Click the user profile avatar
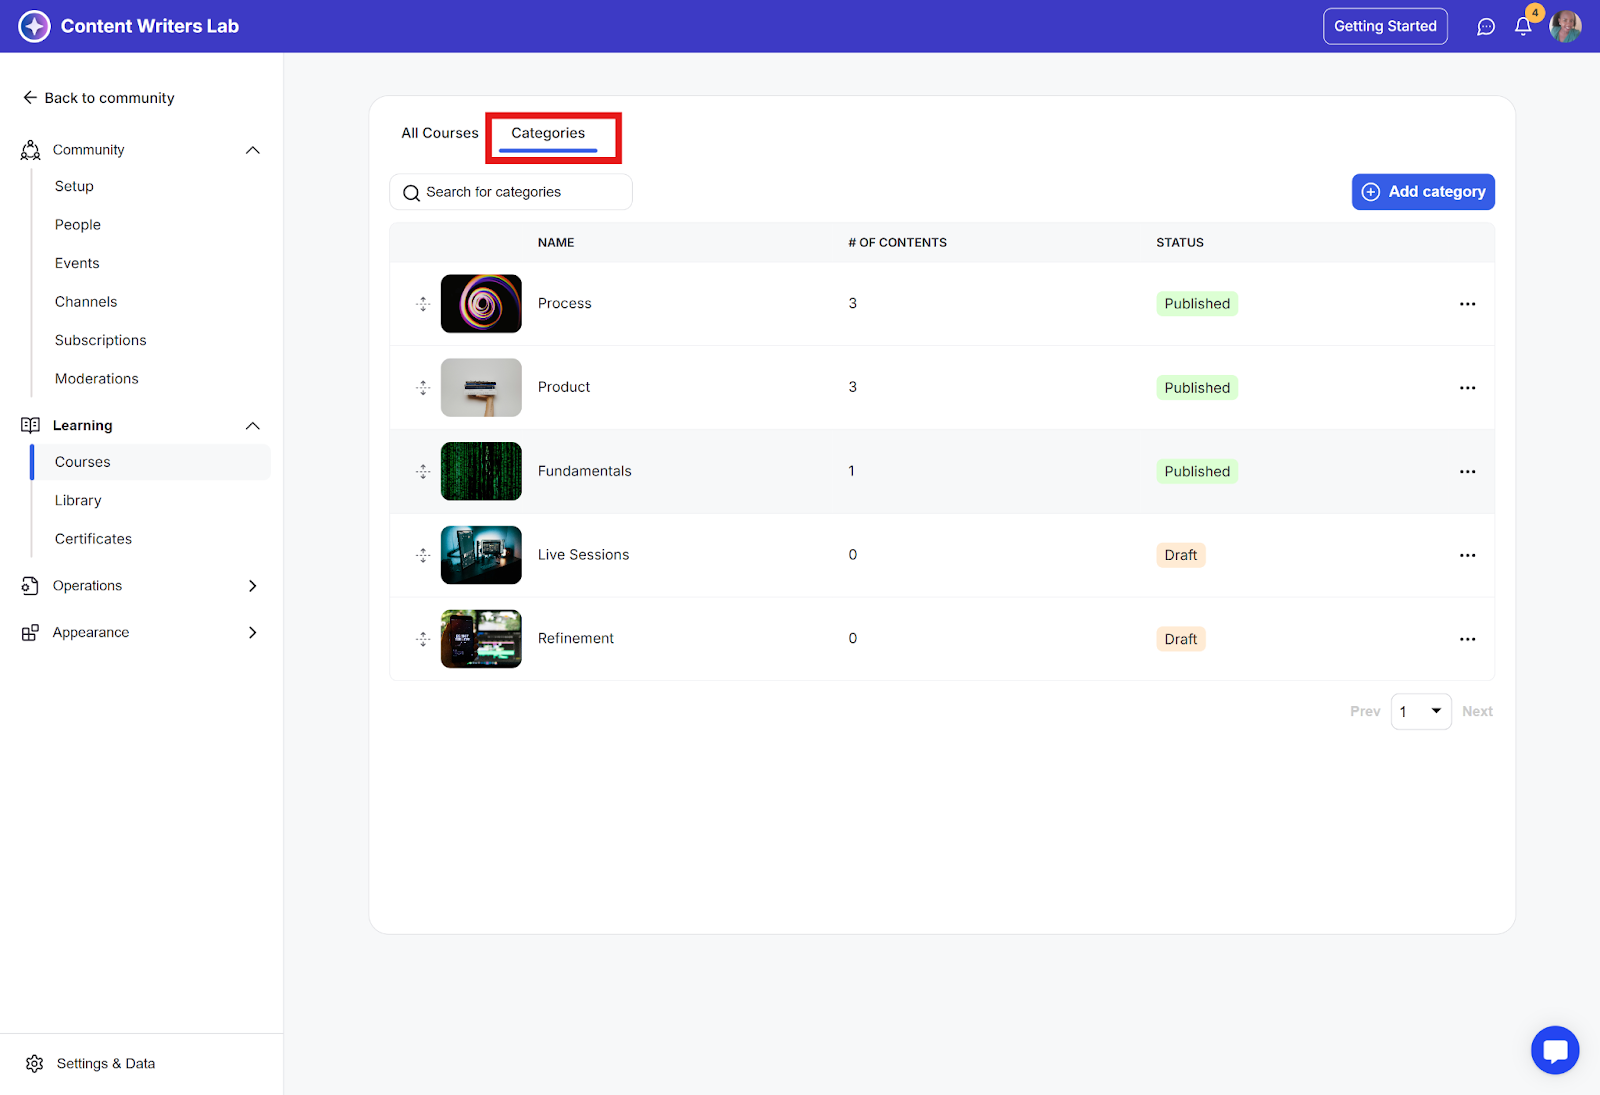Image resolution: width=1600 pixels, height=1095 pixels. (1565, 26)
